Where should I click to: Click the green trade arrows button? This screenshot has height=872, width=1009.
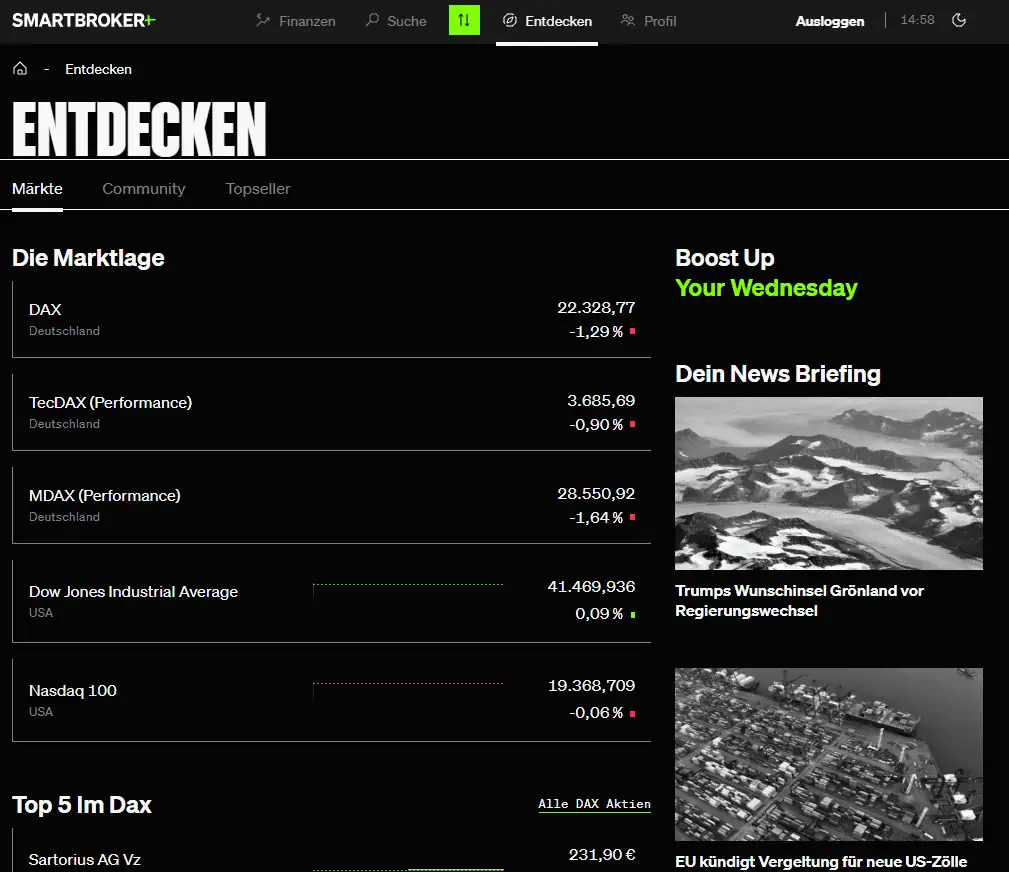pos(464,20)
